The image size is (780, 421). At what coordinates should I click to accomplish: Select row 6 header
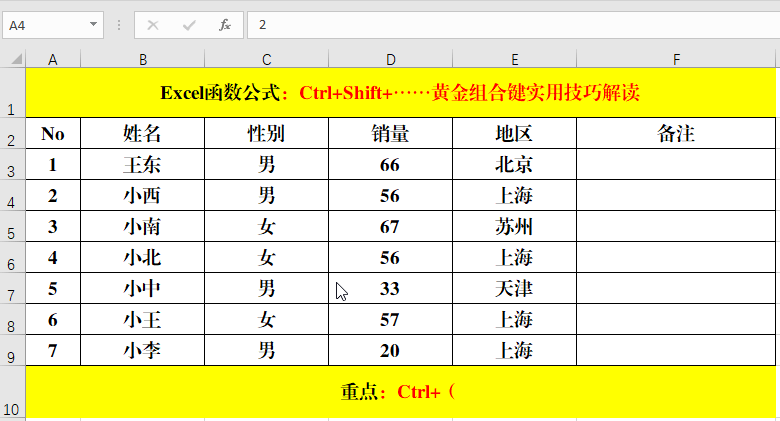pyautogui.click(x=12, y=257)
